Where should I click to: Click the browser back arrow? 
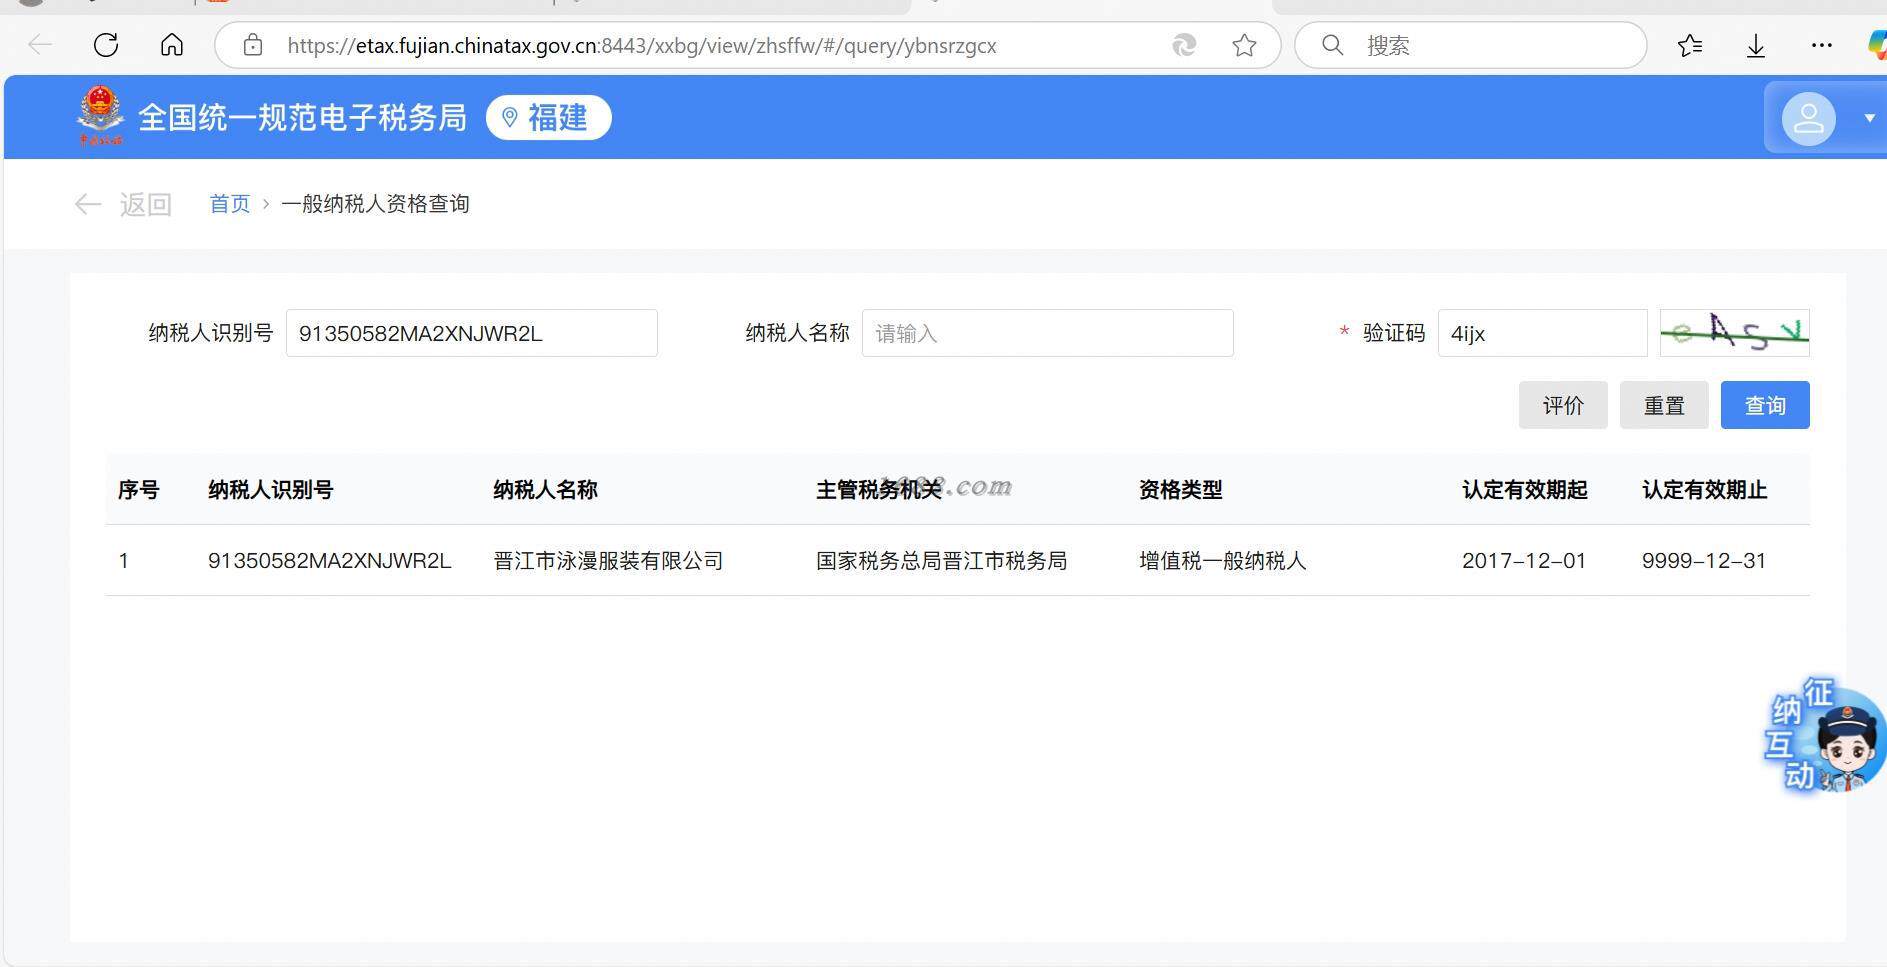(40, 45)
